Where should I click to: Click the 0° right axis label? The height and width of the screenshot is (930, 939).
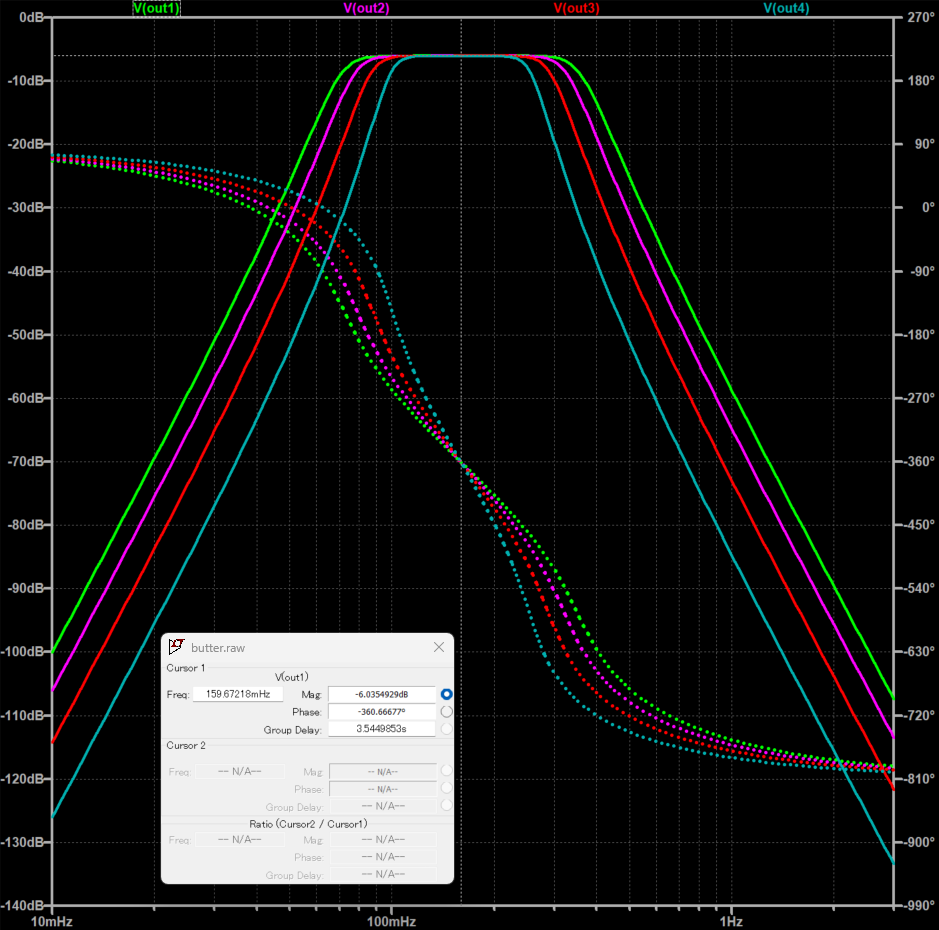tap(928, 207)
